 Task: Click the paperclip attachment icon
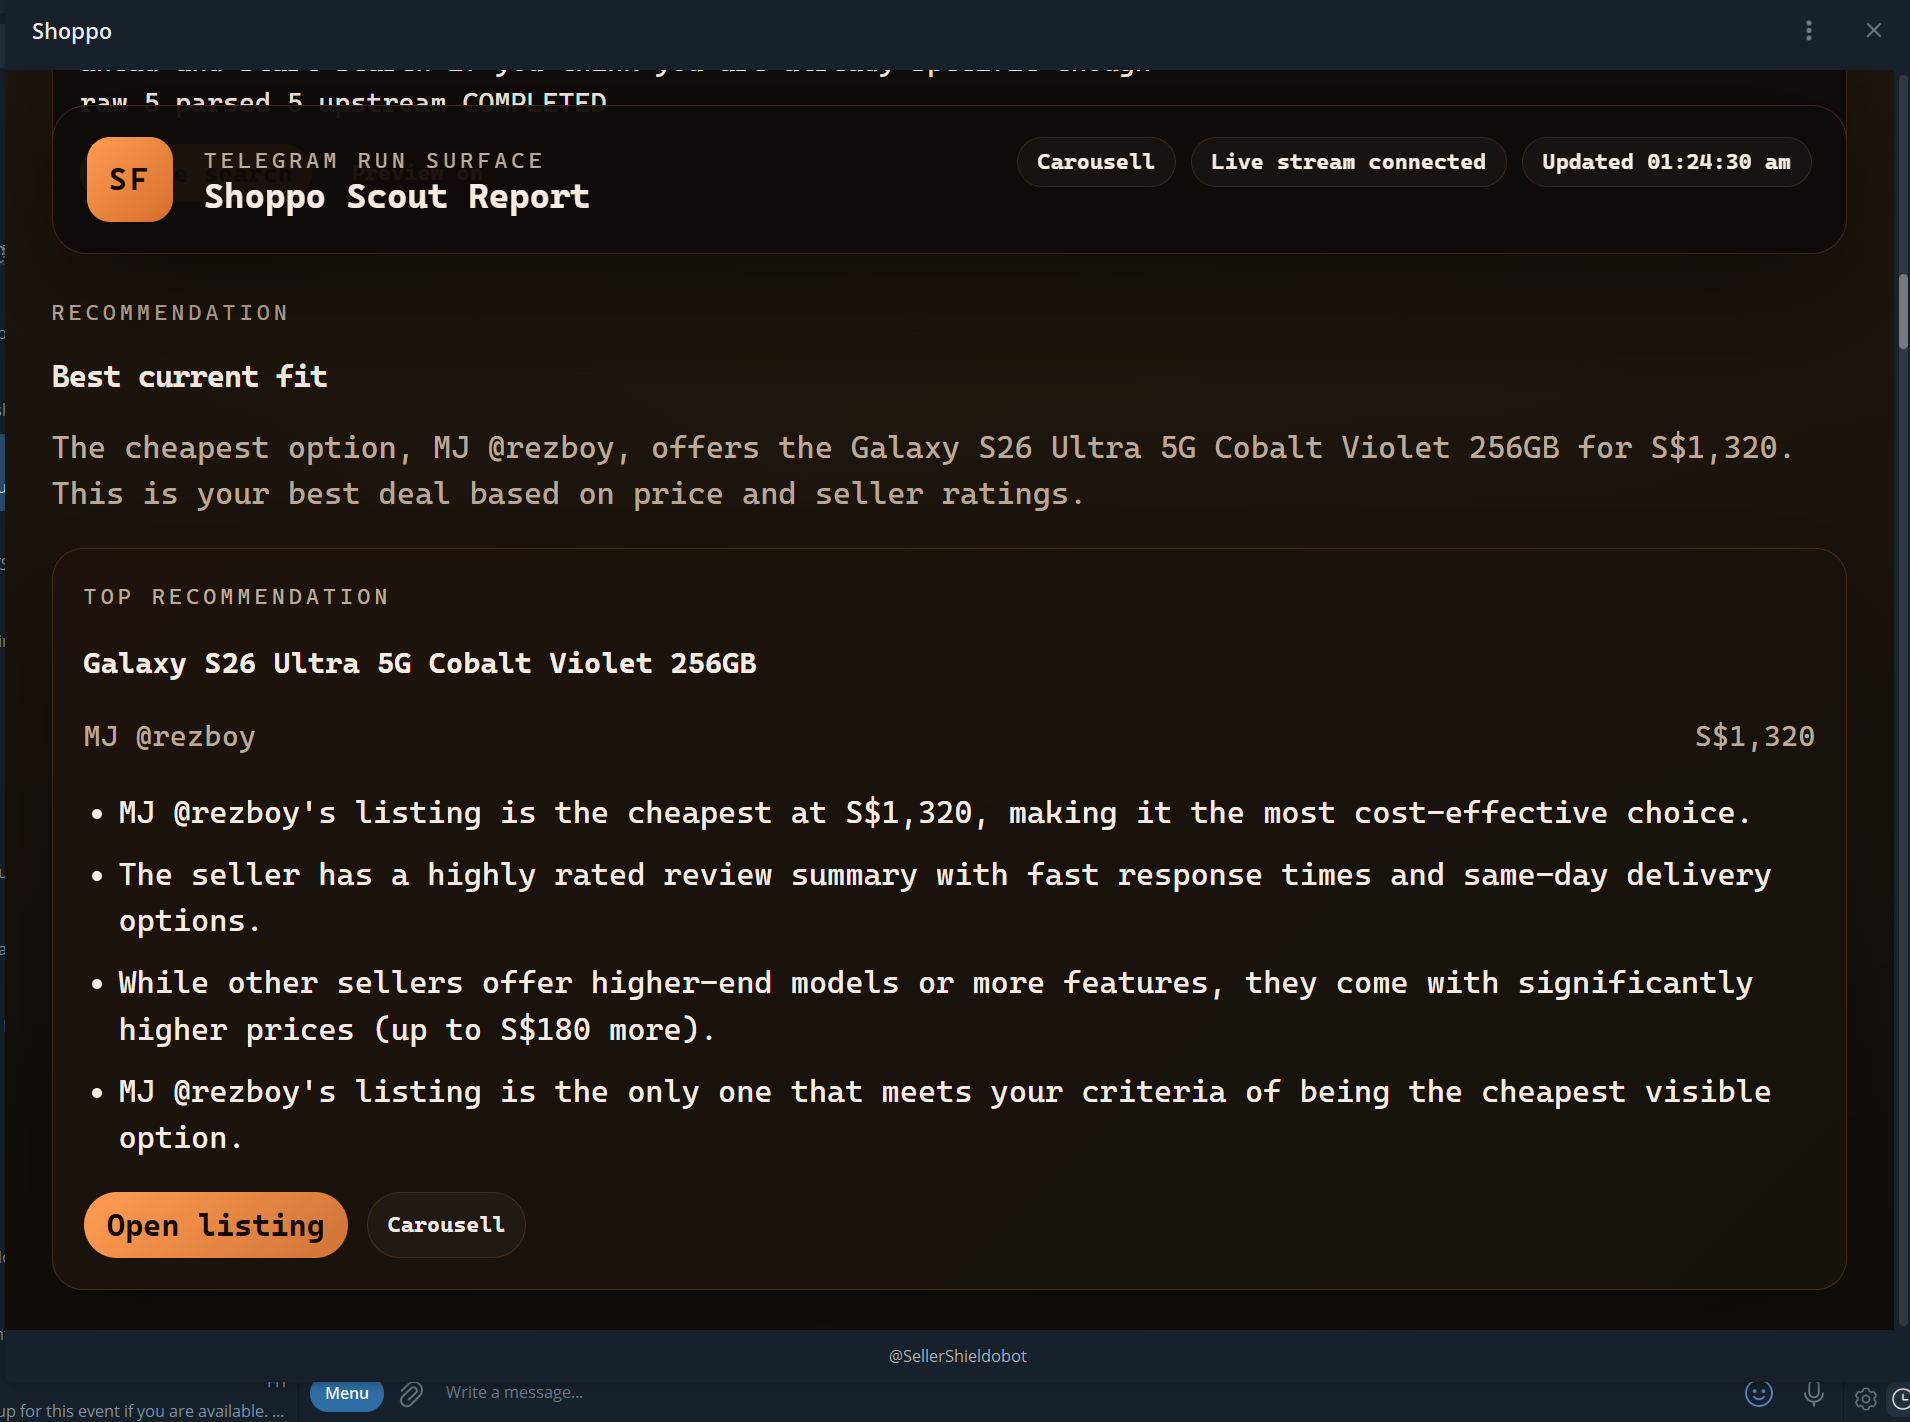tap(411, 1394)
